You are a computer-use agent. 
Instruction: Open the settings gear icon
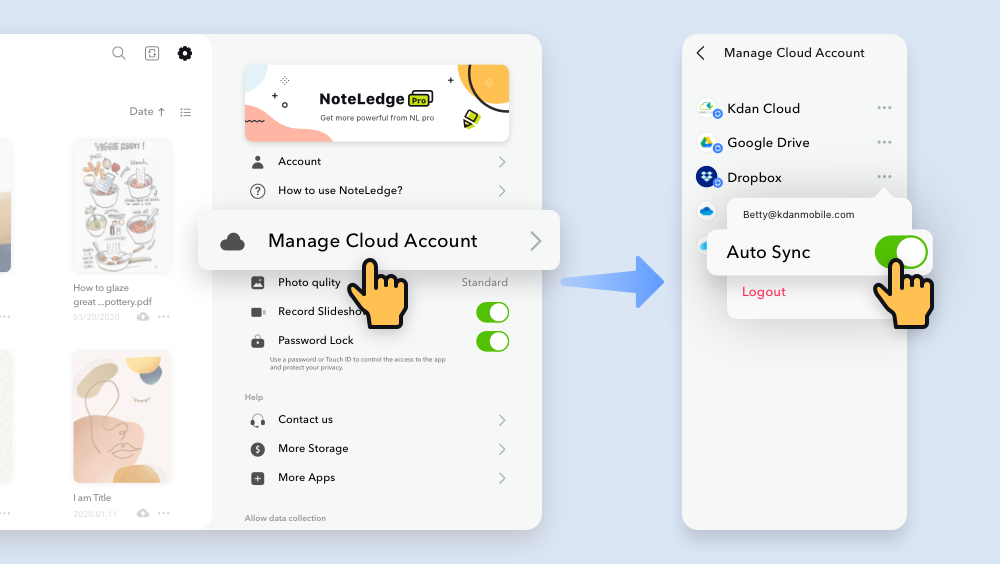(x=185, y=53)
